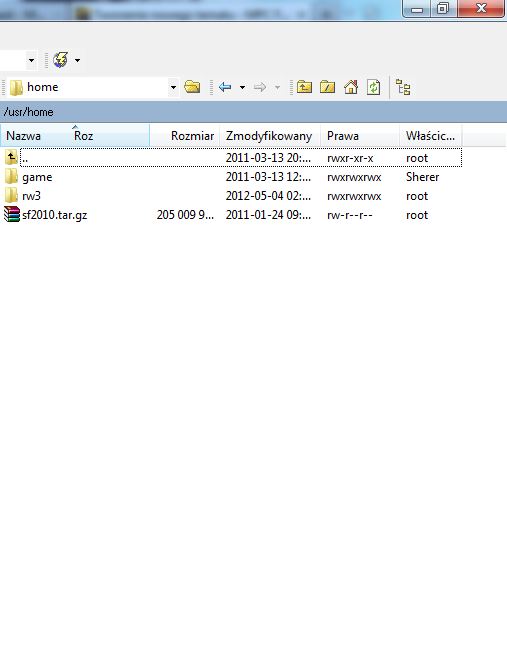Click the owner root of the rw3 row
This screenshot has height=669, width=507.
pyautogui.click(x=417, y=196)
